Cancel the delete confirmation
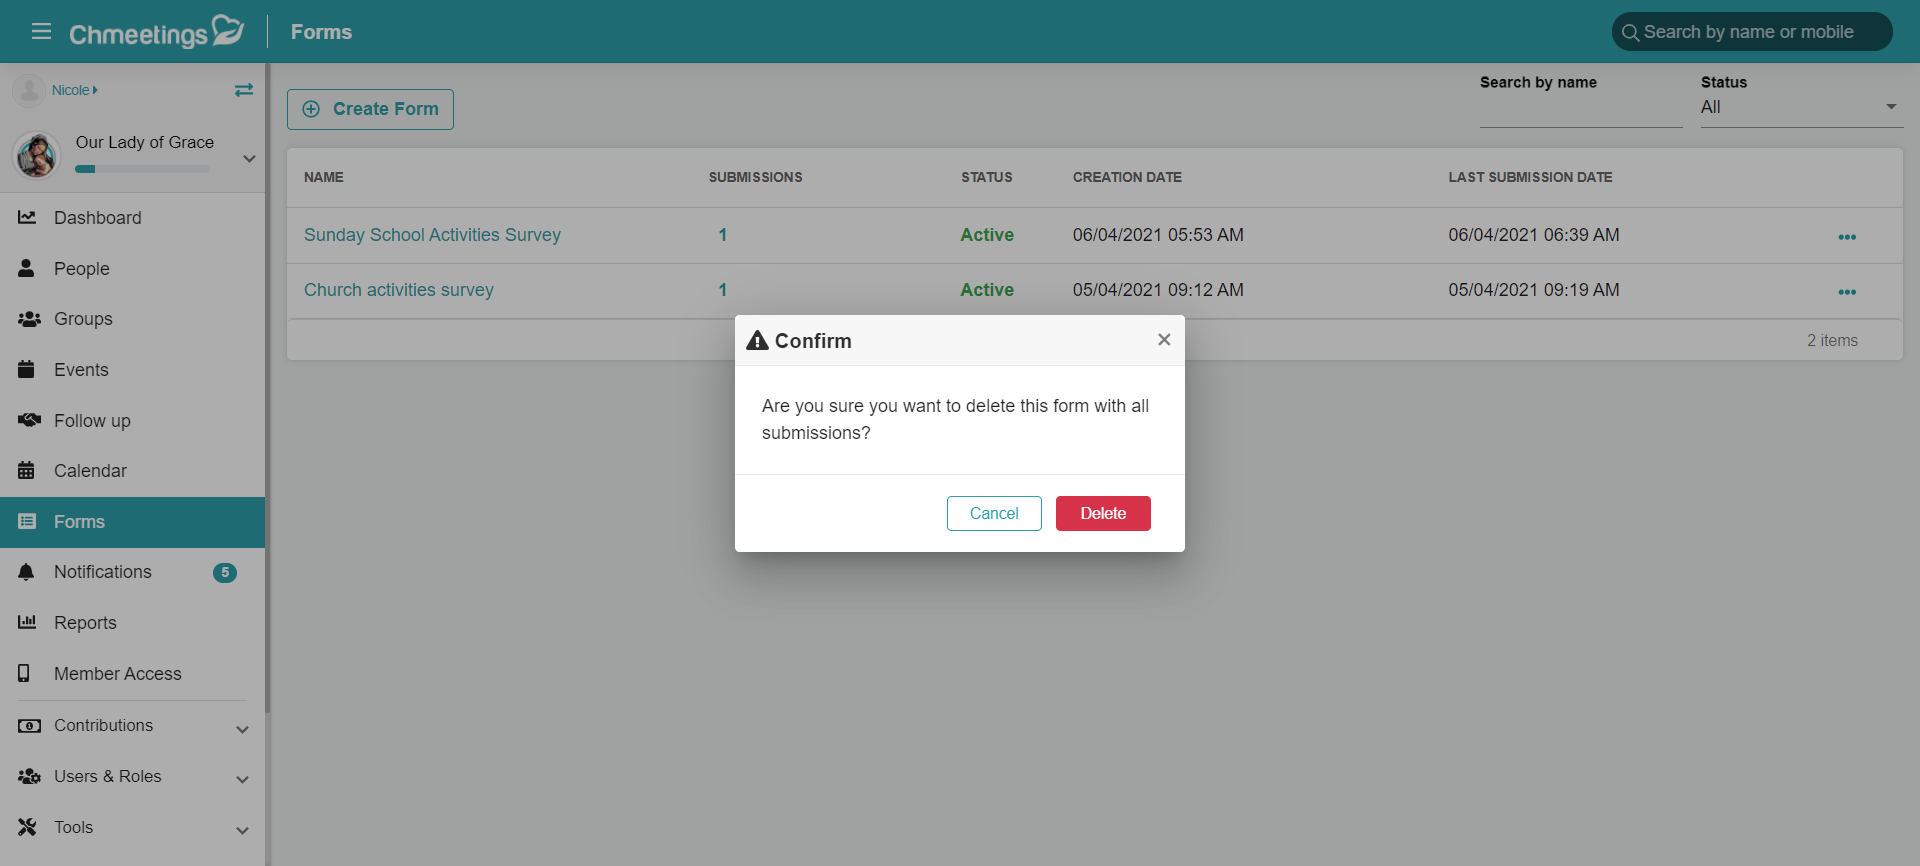This screenshot has height=866, width=1920. tap(994, 513)
